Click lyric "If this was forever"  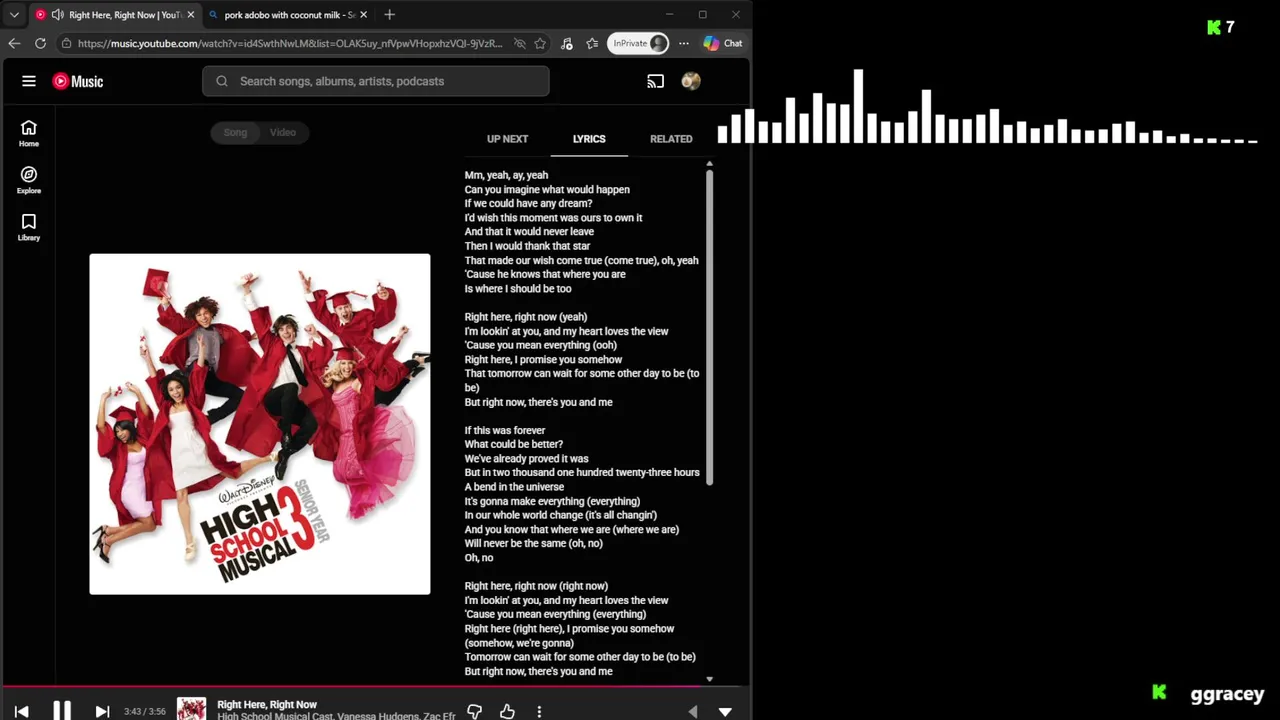505,430
